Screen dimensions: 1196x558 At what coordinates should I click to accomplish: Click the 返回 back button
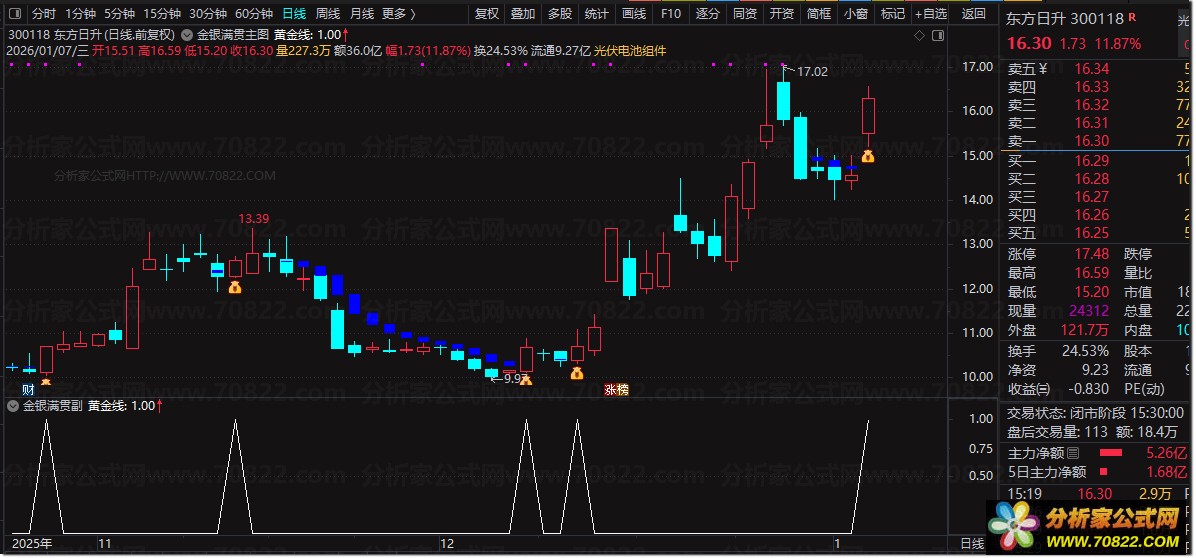(x=973, y=14)
